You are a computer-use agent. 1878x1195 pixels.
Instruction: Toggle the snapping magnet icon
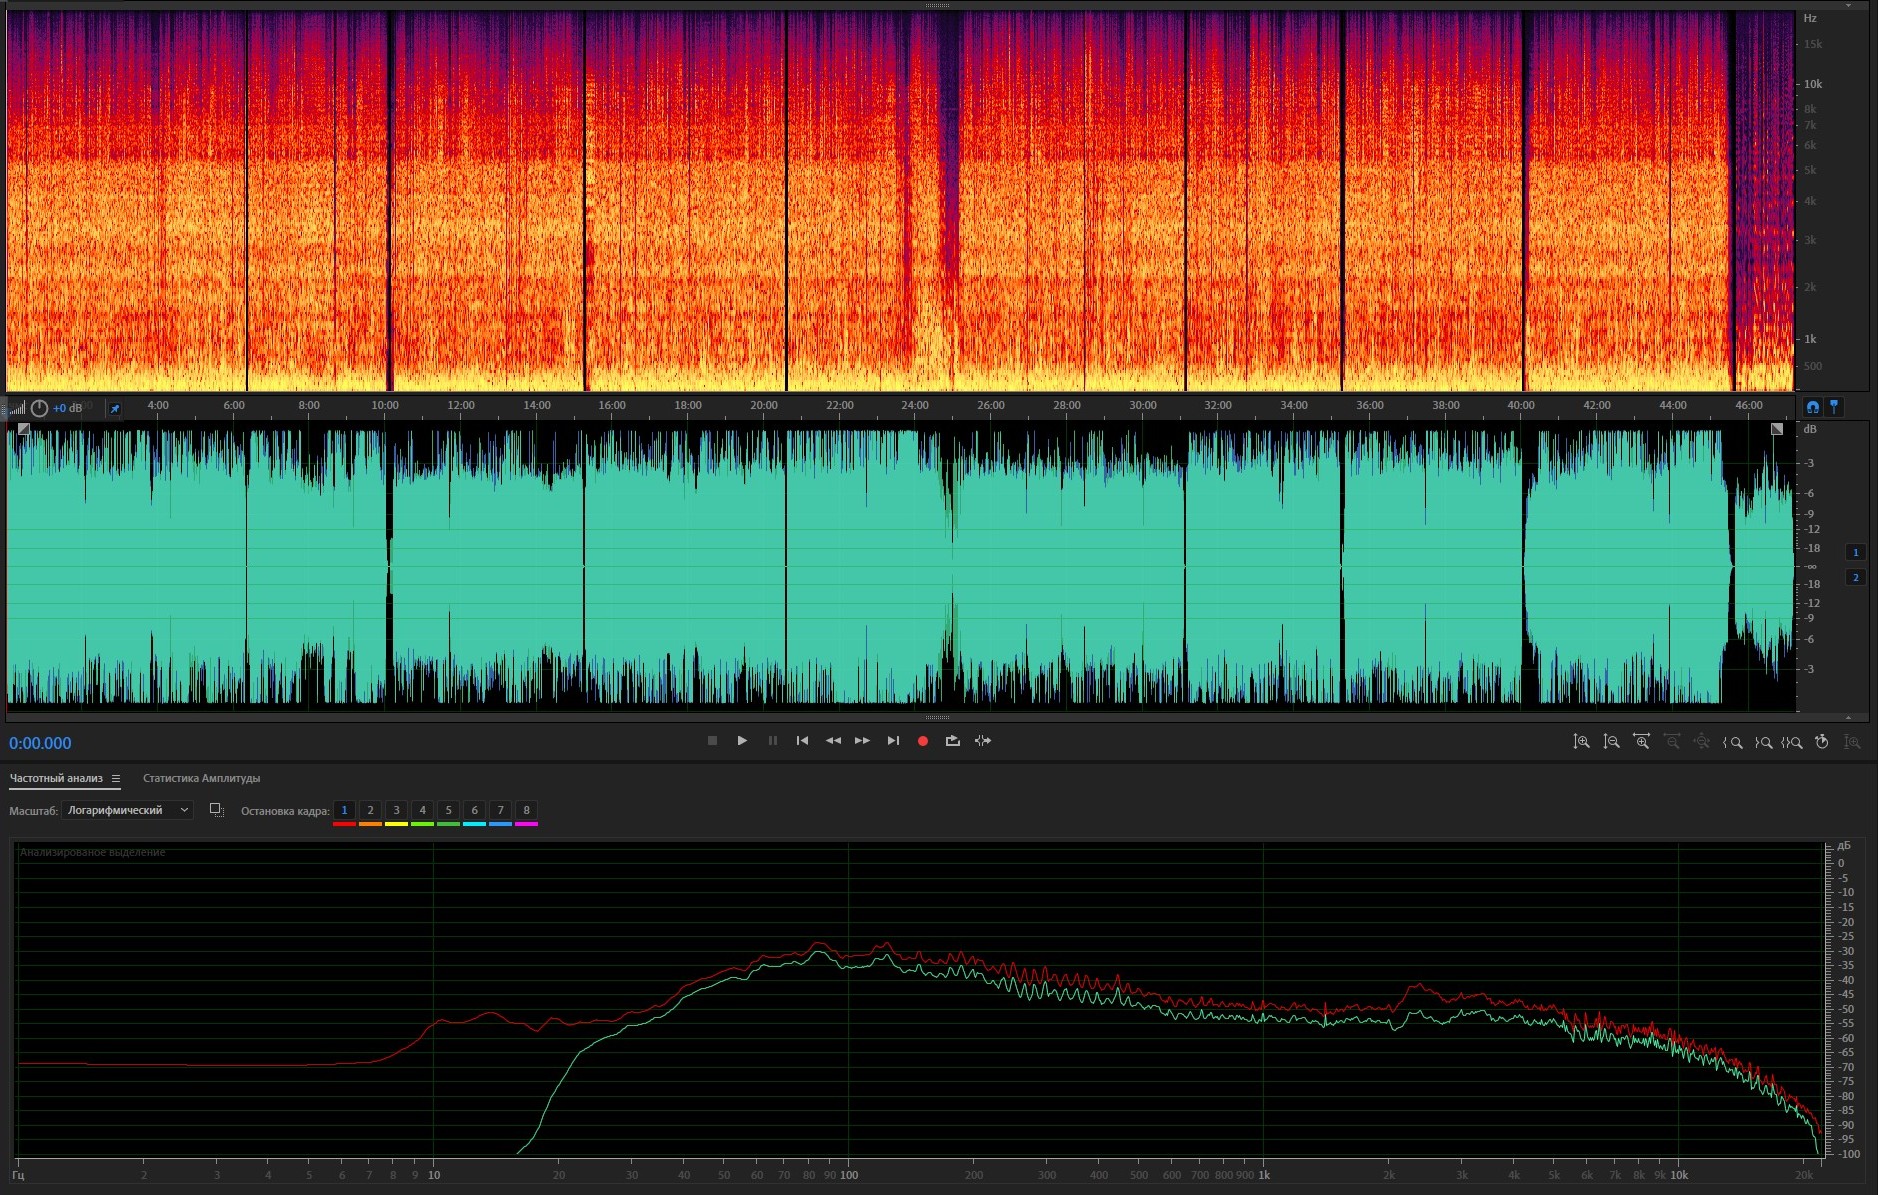(x=1812, y=407)
